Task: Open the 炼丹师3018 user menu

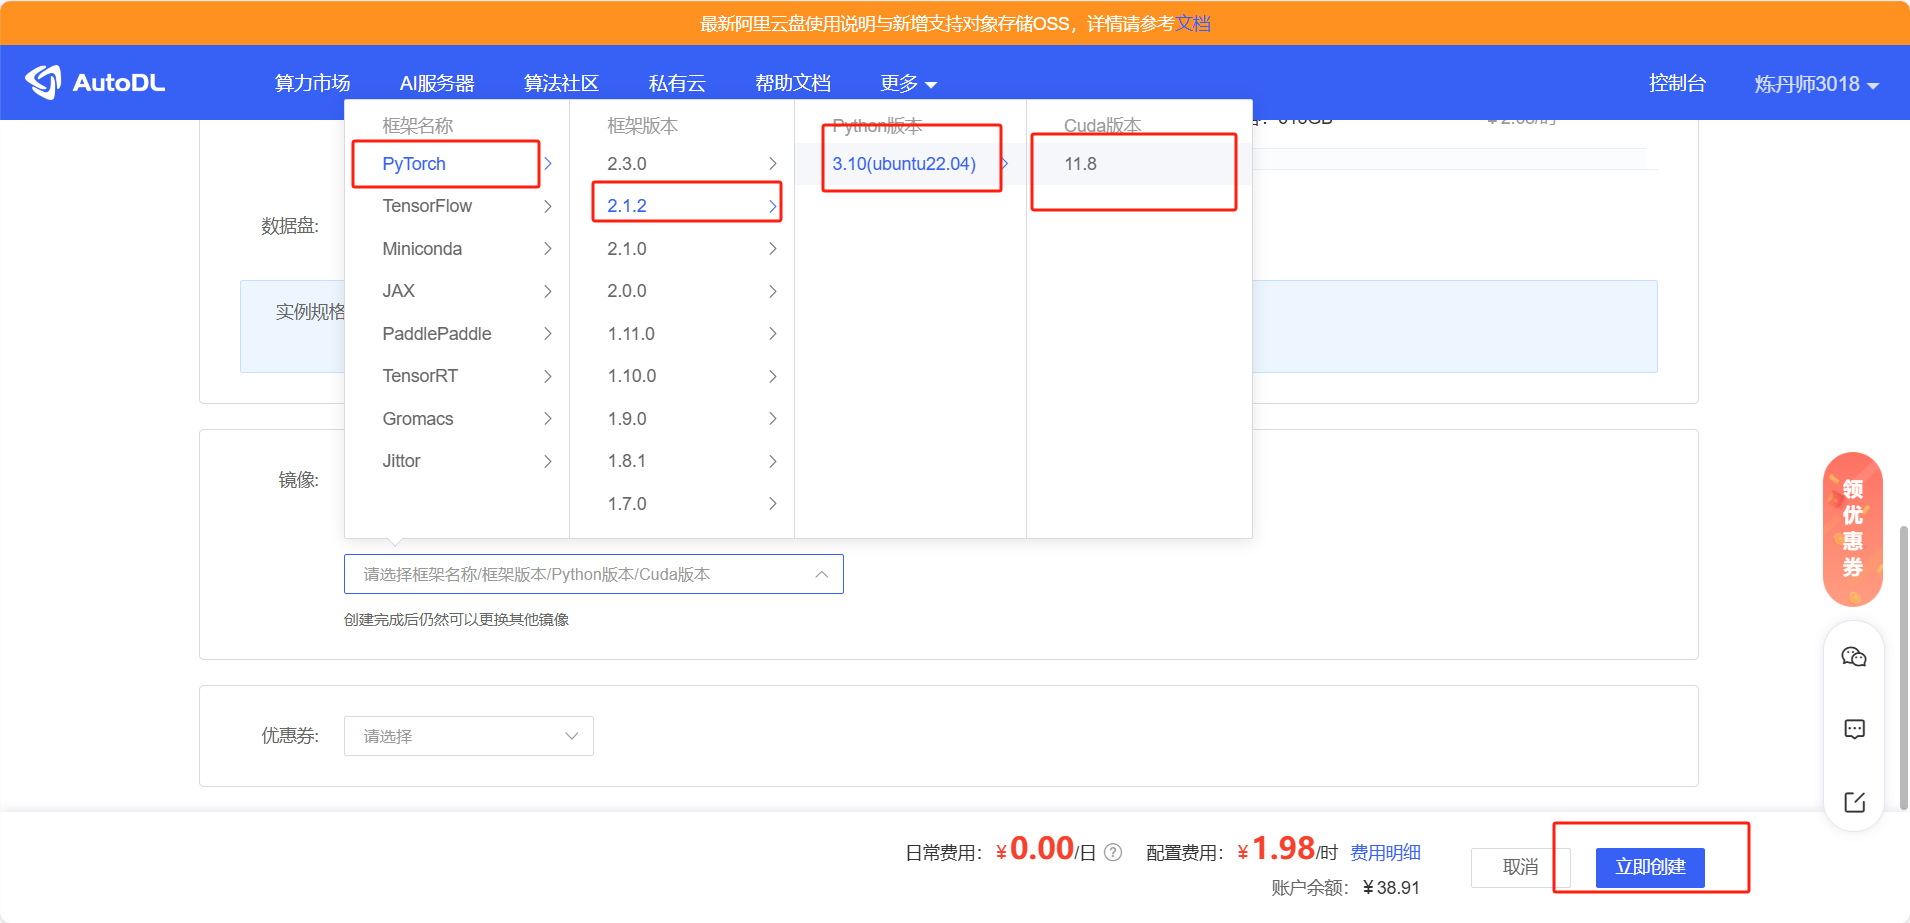Action: point(1816,84)
